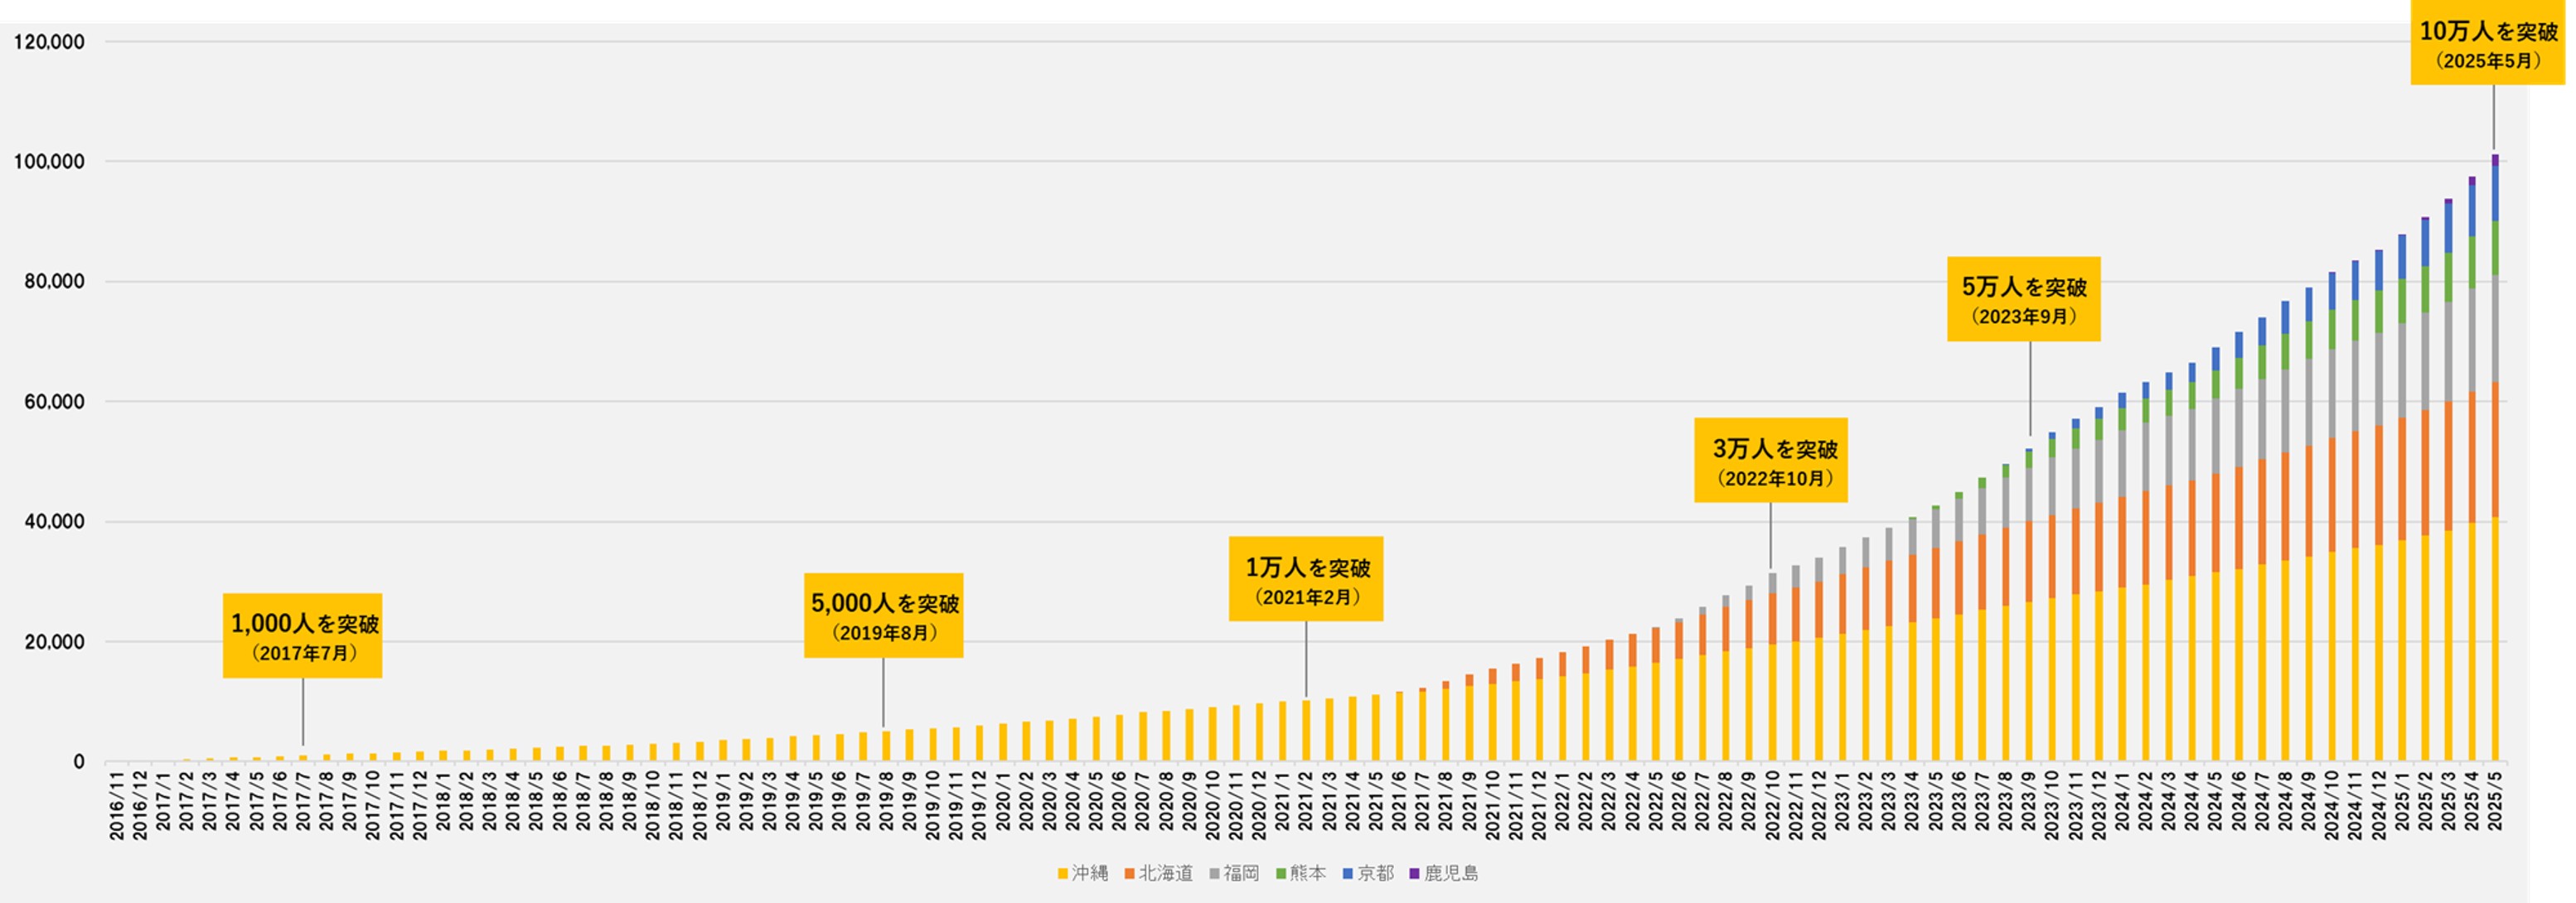
Task: Click the 60,000 y-axis label
Action: tap(54, 402)
